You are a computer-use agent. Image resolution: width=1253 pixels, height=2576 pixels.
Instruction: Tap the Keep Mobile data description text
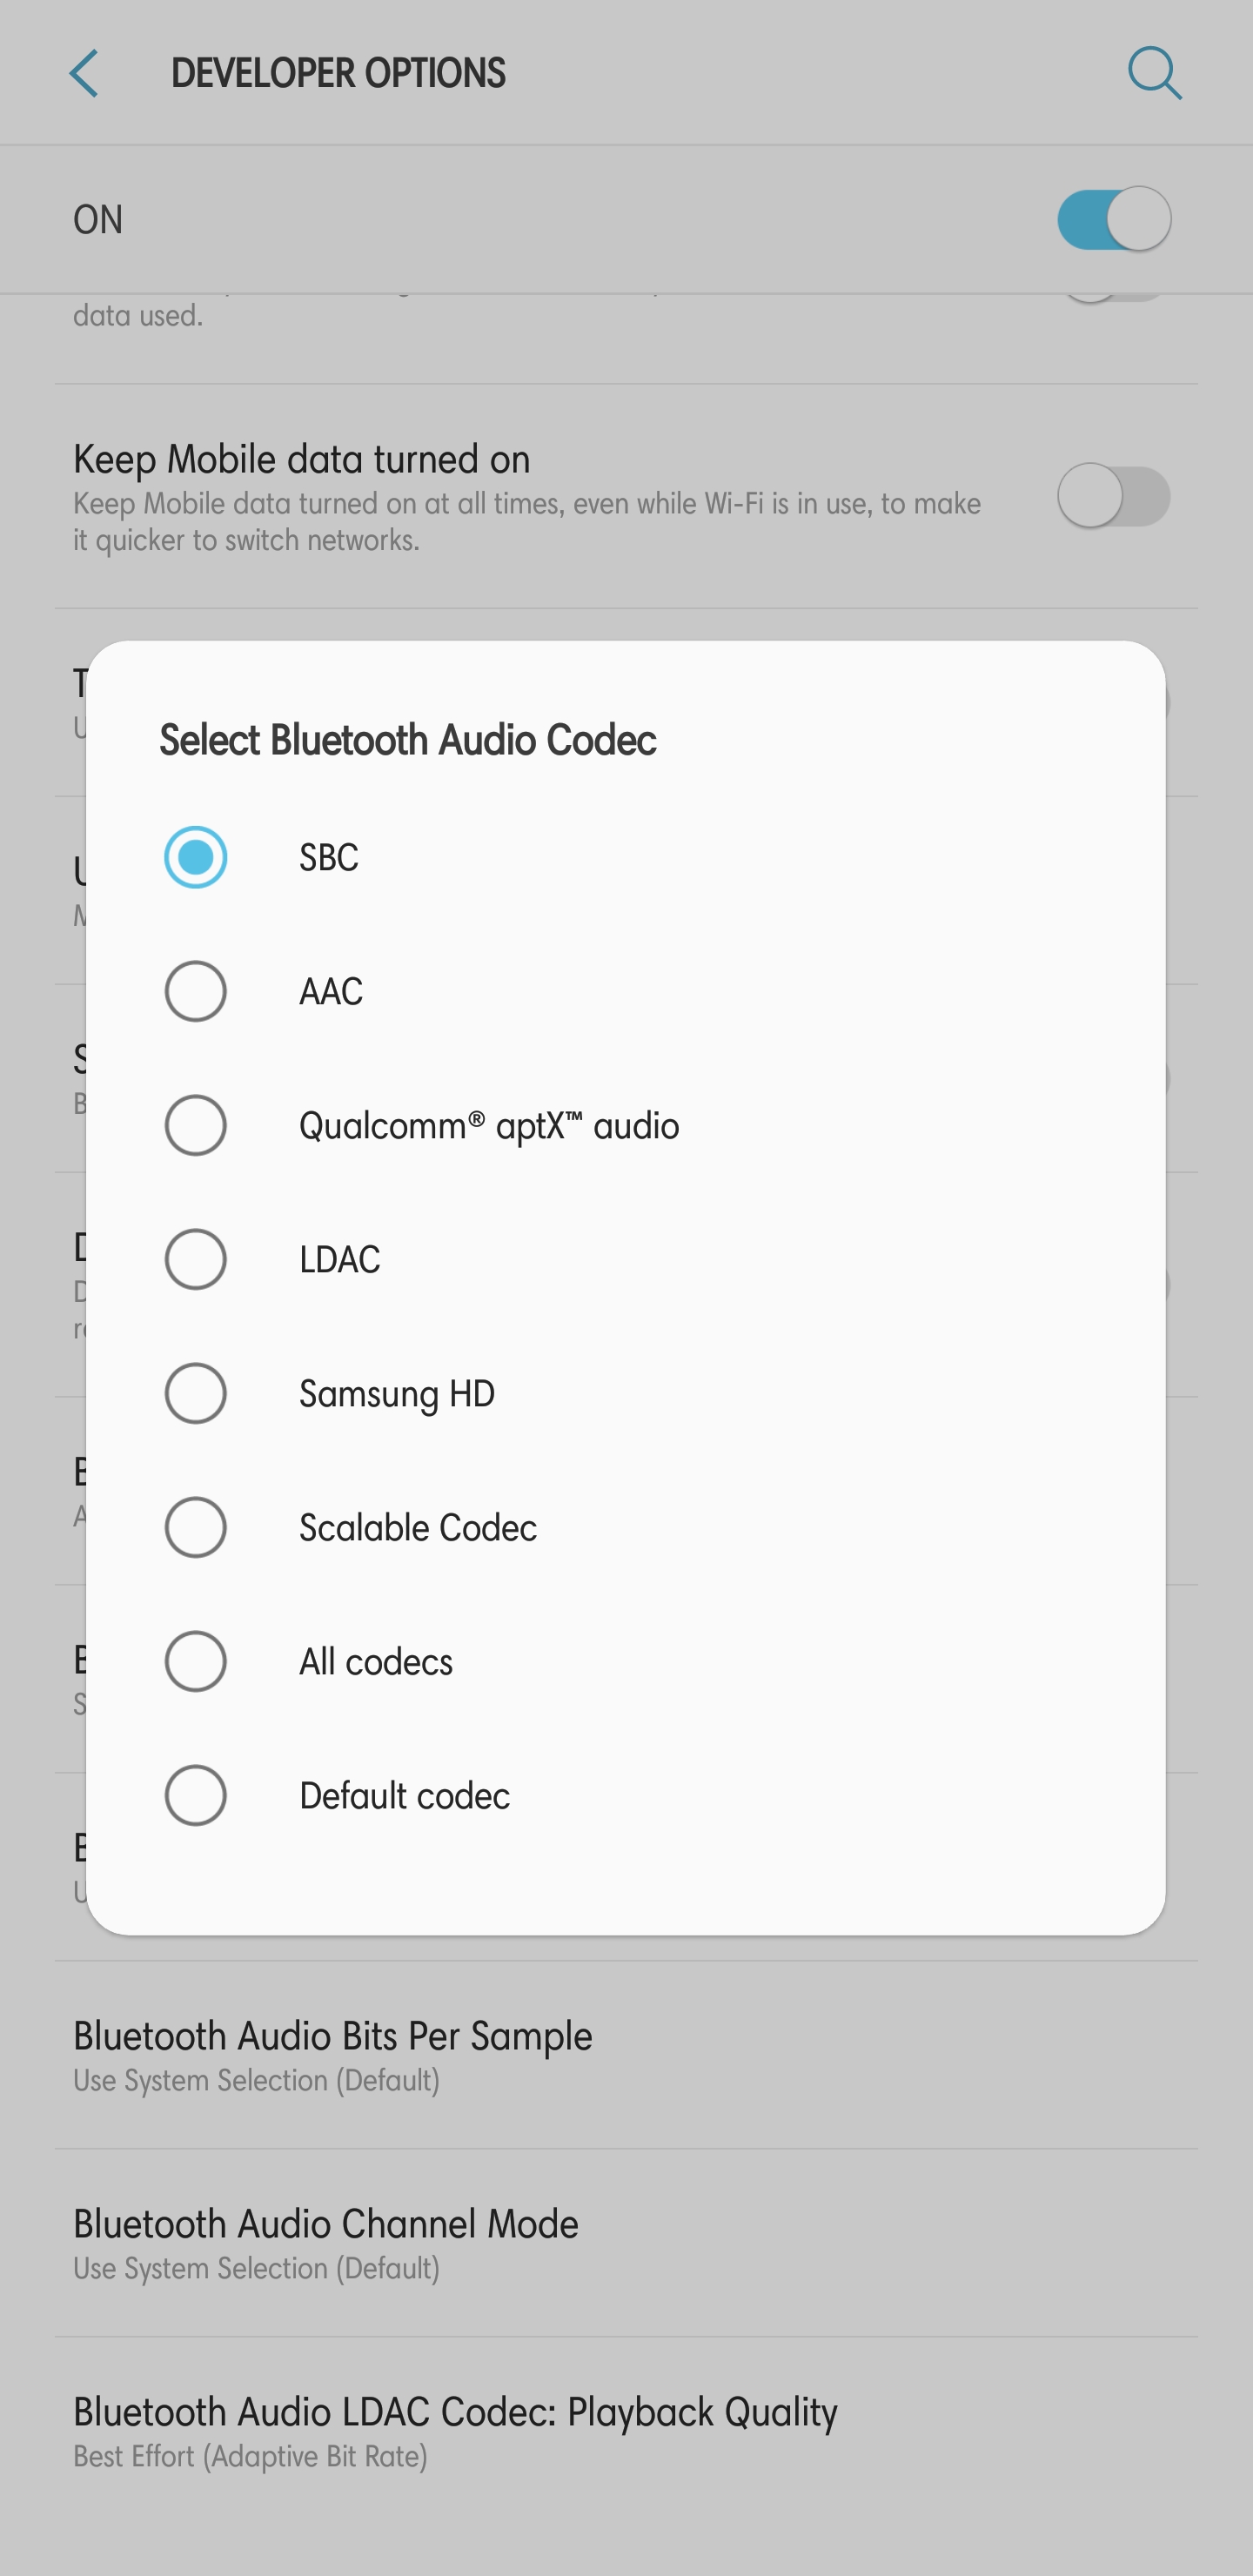coord(526,522)
